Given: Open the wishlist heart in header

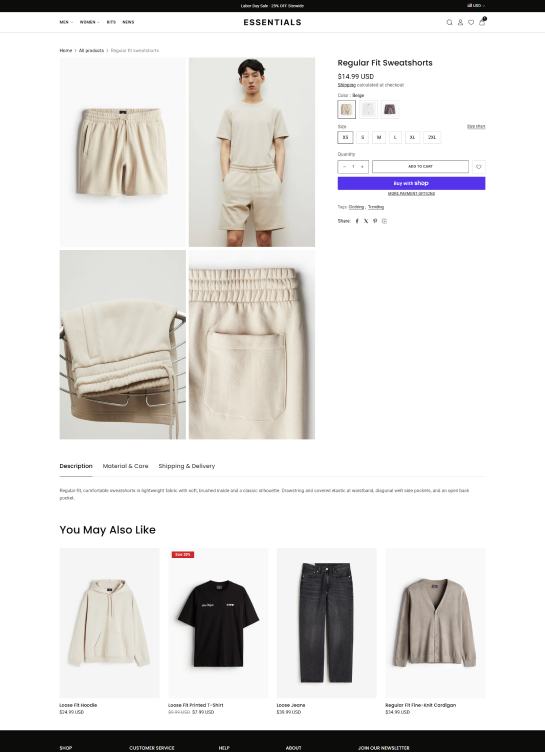Looking at the screenshot, I should [471, 22].
